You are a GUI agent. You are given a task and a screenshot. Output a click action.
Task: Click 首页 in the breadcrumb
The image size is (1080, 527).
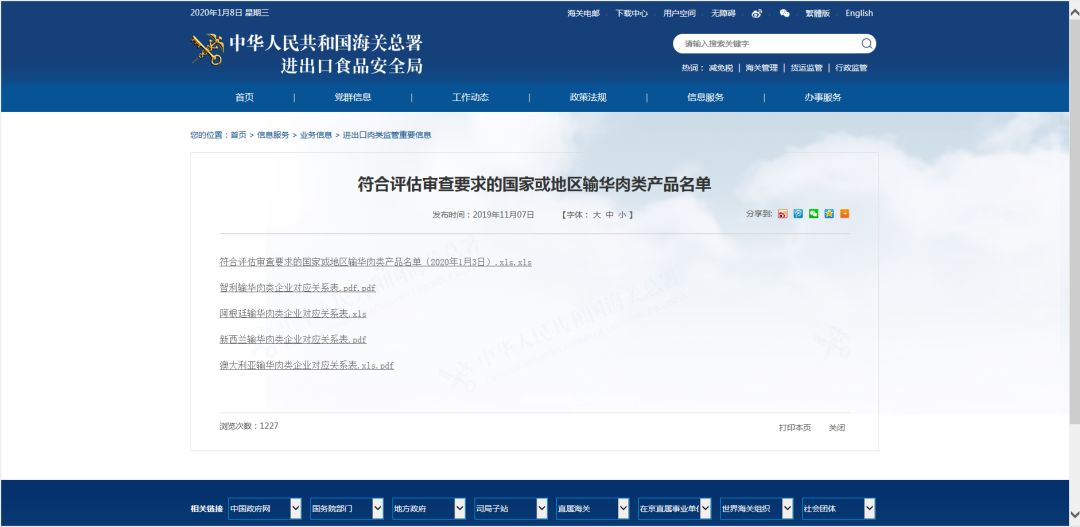click(x=238, y=135)
